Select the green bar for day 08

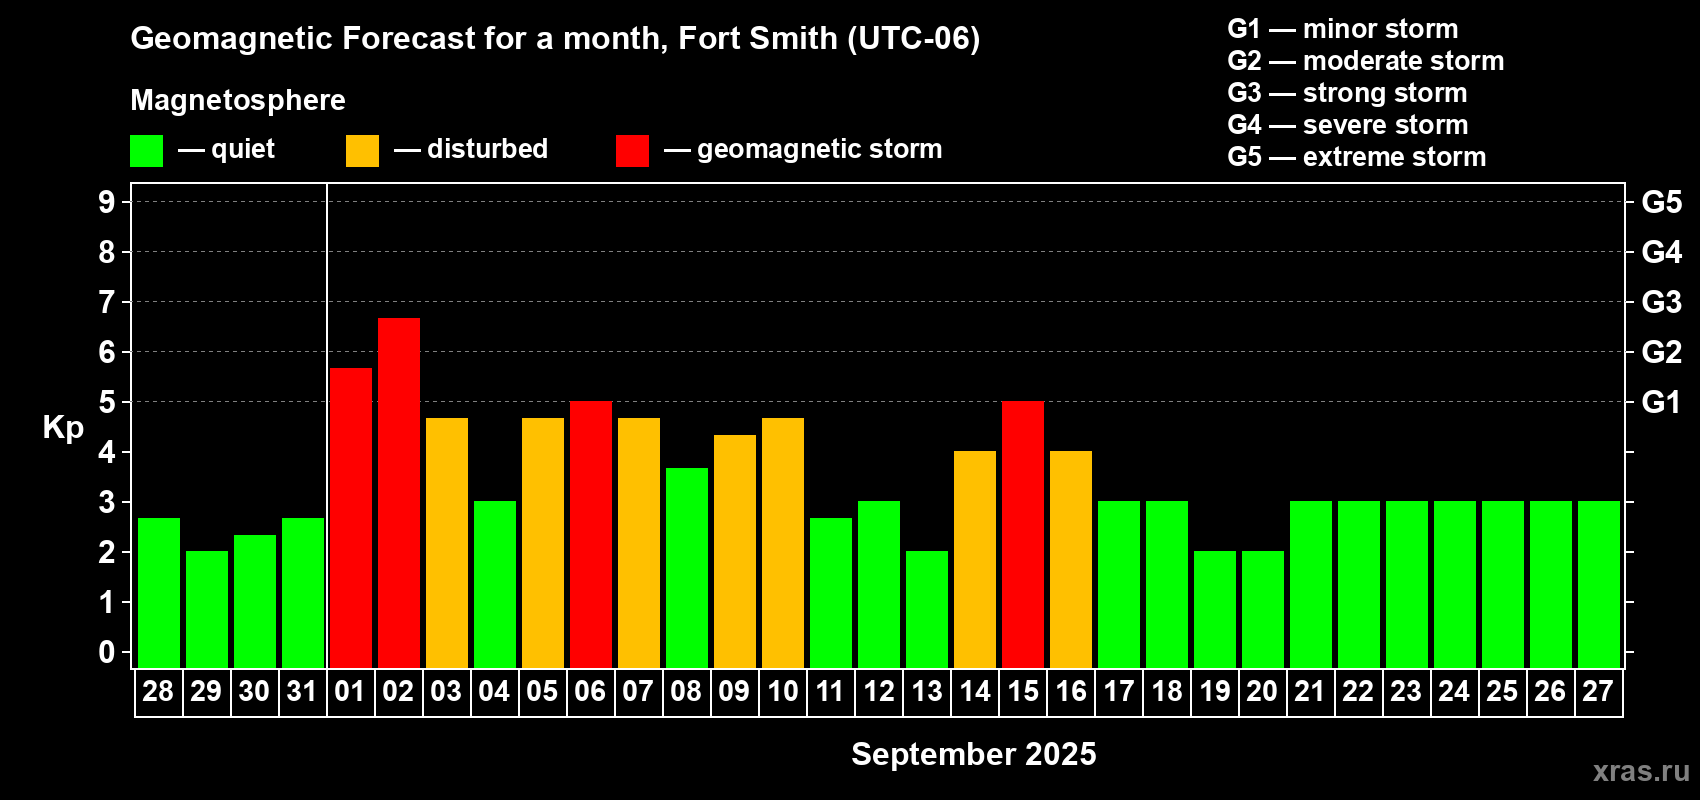tap(687, 568)
